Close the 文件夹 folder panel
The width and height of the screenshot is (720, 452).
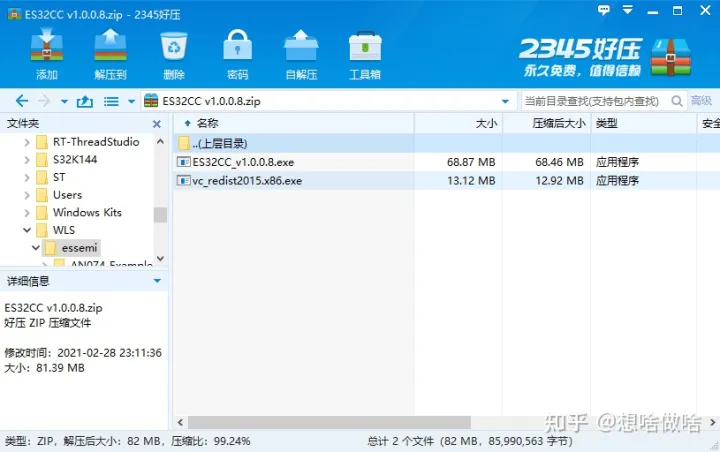[157, 124]
